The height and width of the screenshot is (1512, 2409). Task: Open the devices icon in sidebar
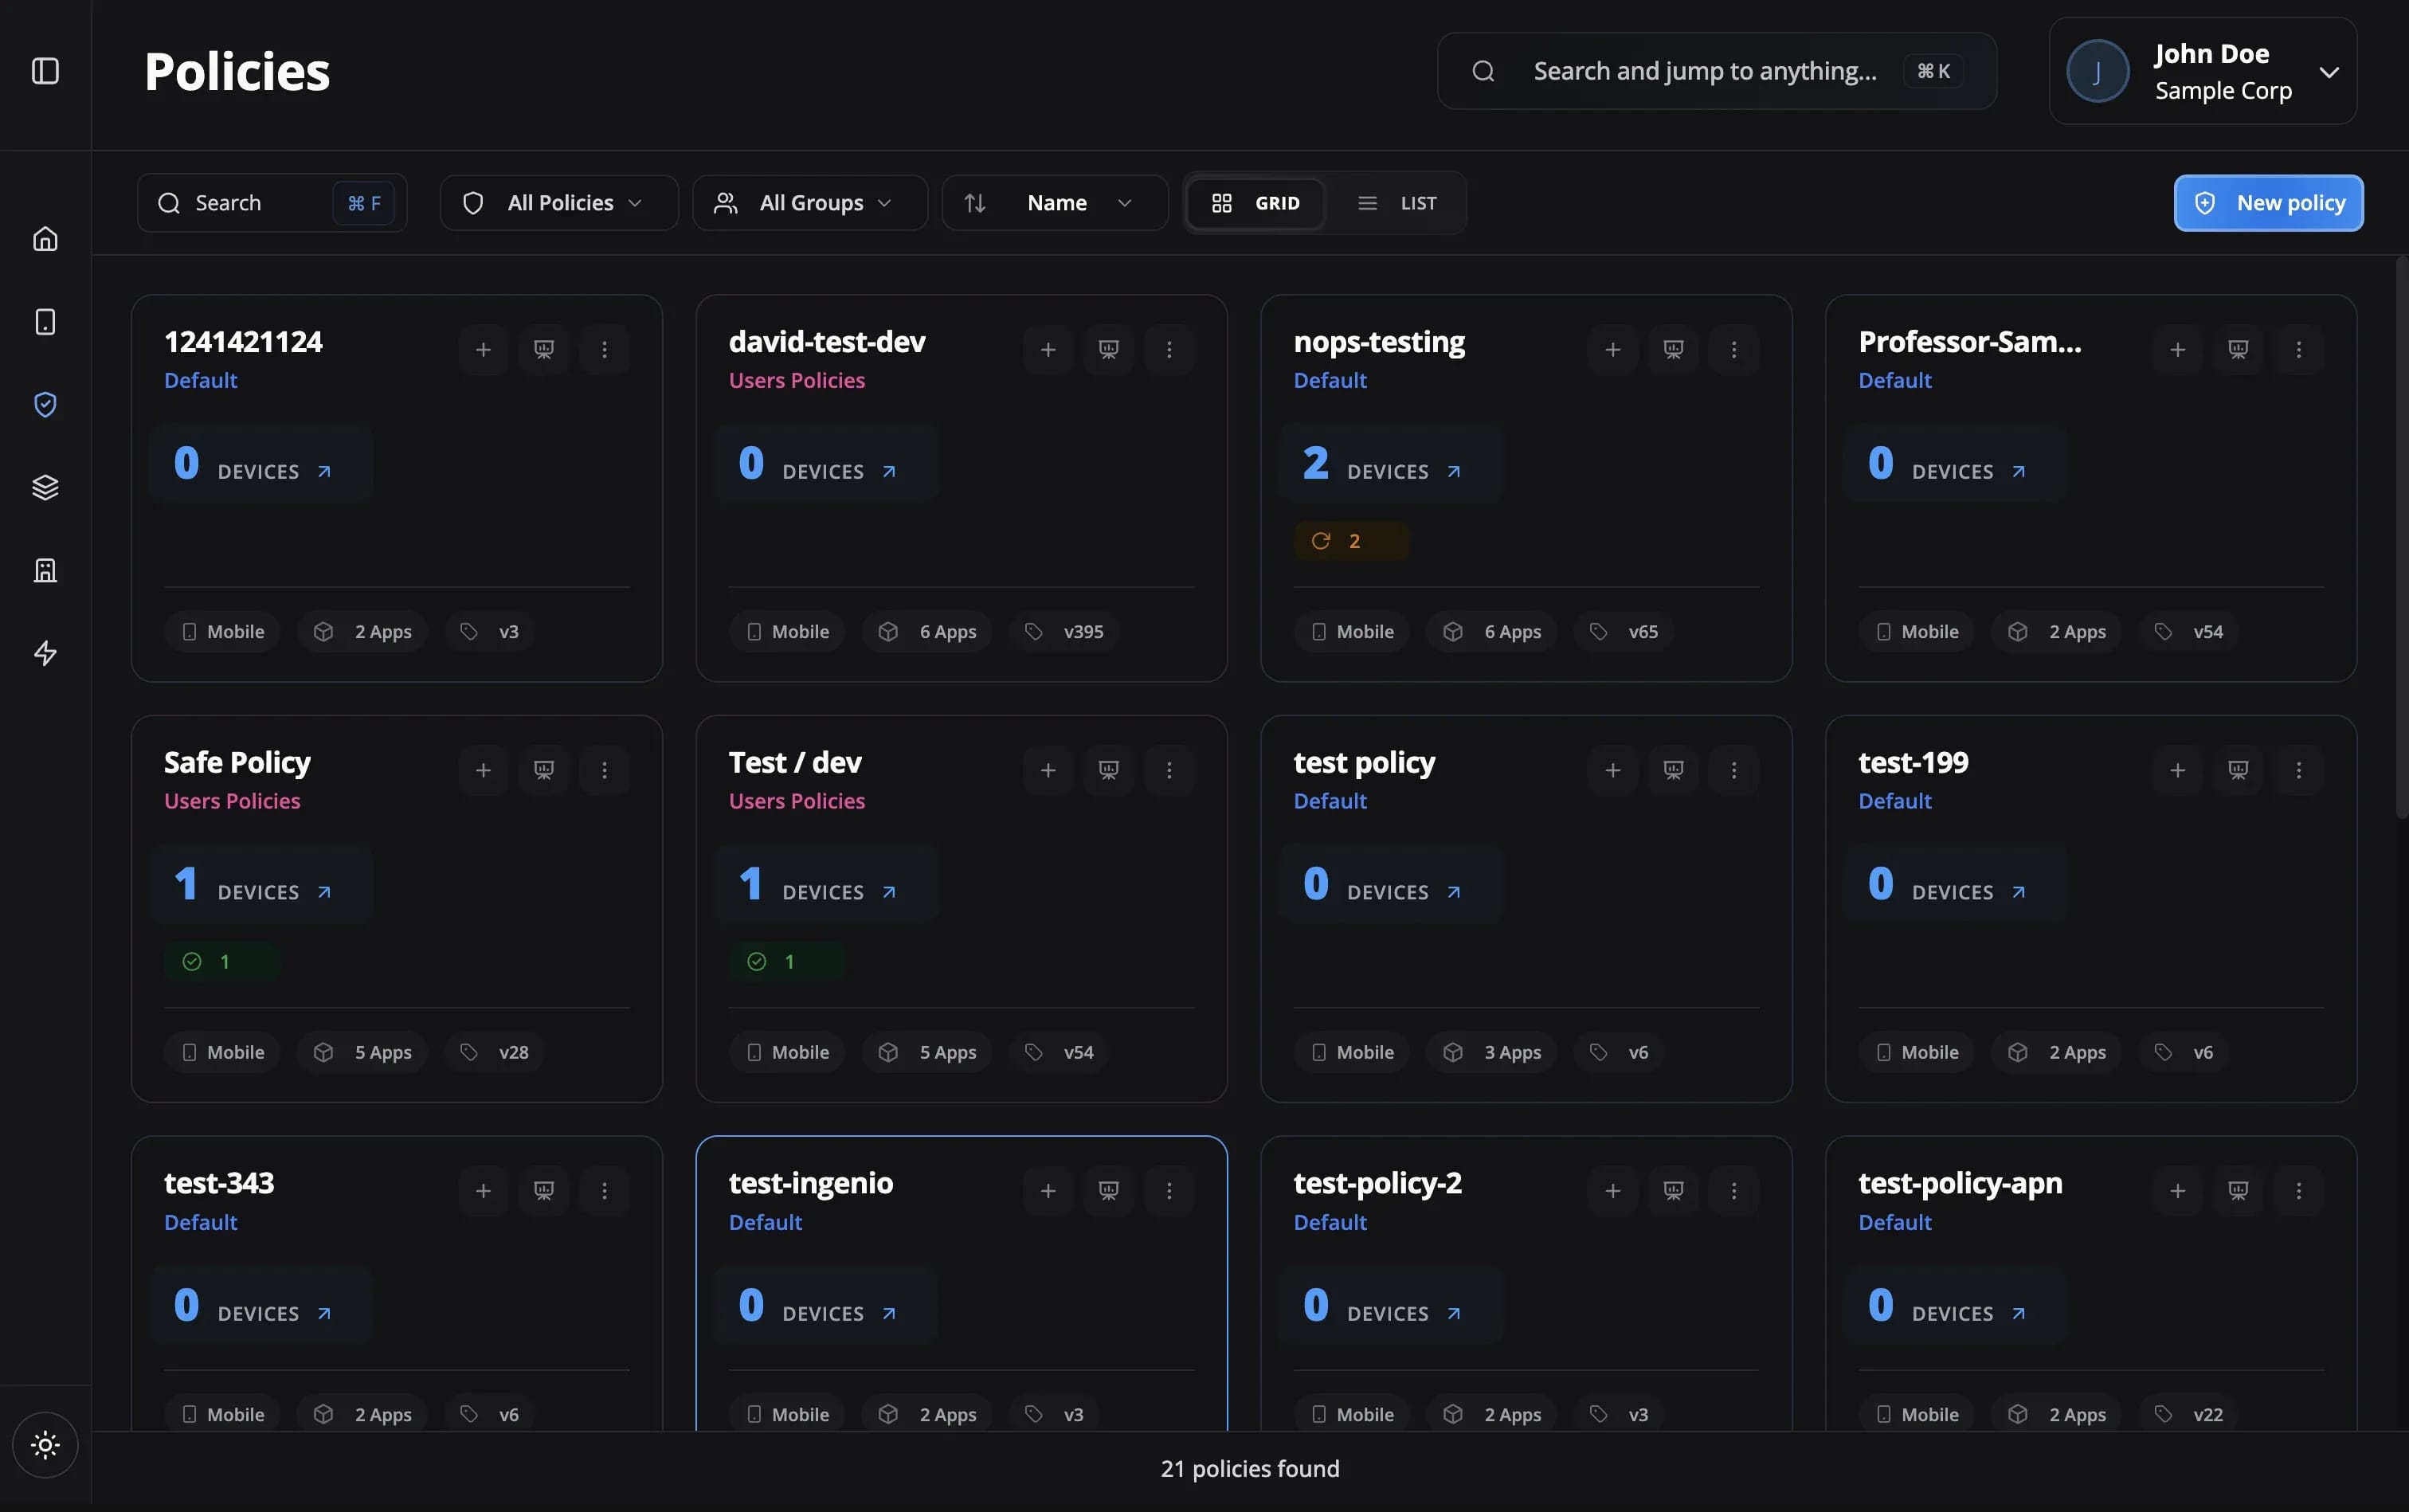pyautogui.click(x=45, y=322)
